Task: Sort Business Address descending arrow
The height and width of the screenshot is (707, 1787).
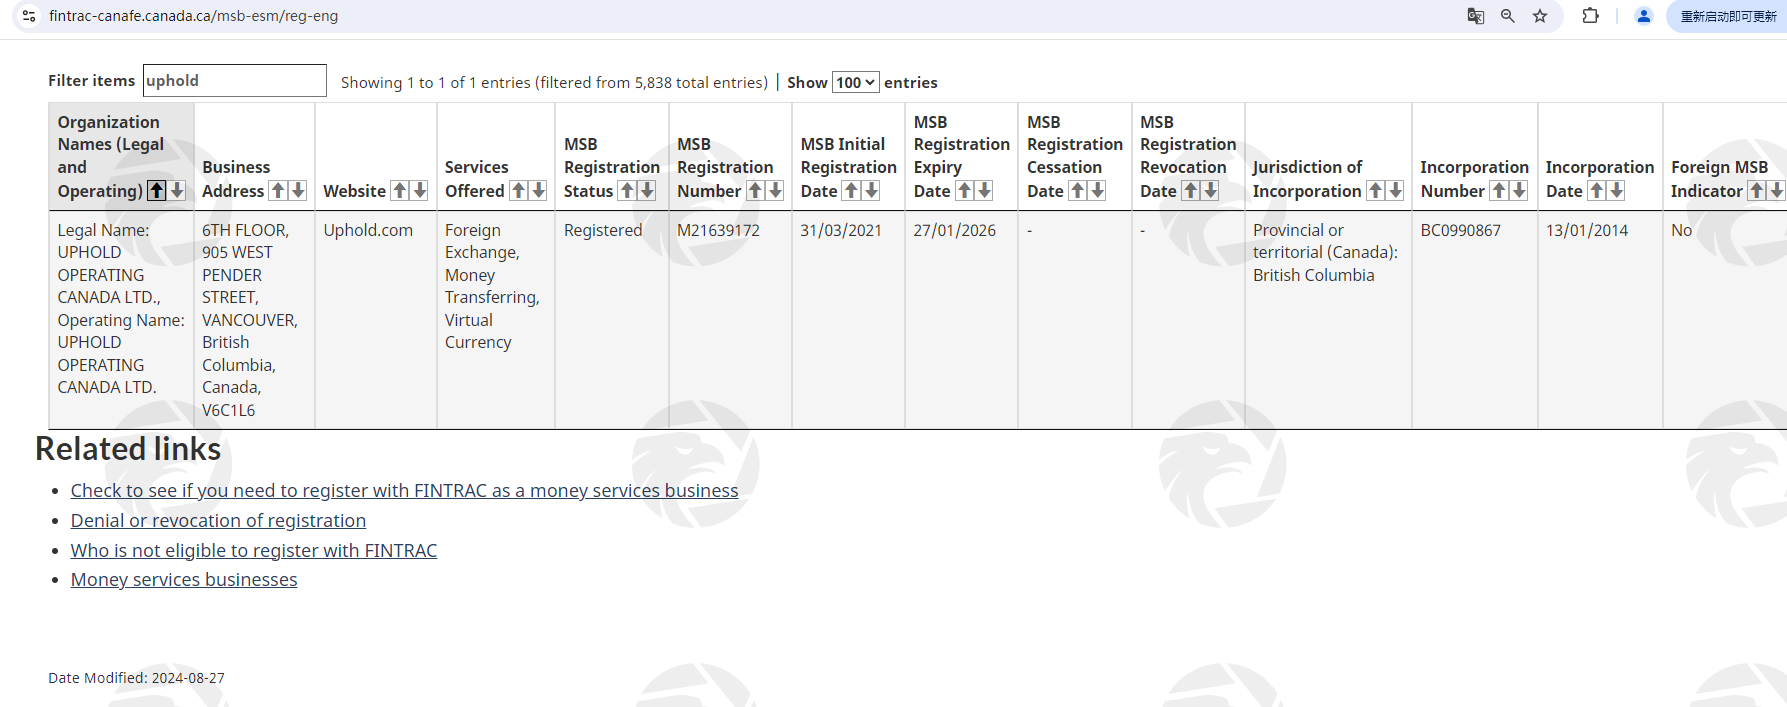Action: pyautogui.click(x=298, y=190)
